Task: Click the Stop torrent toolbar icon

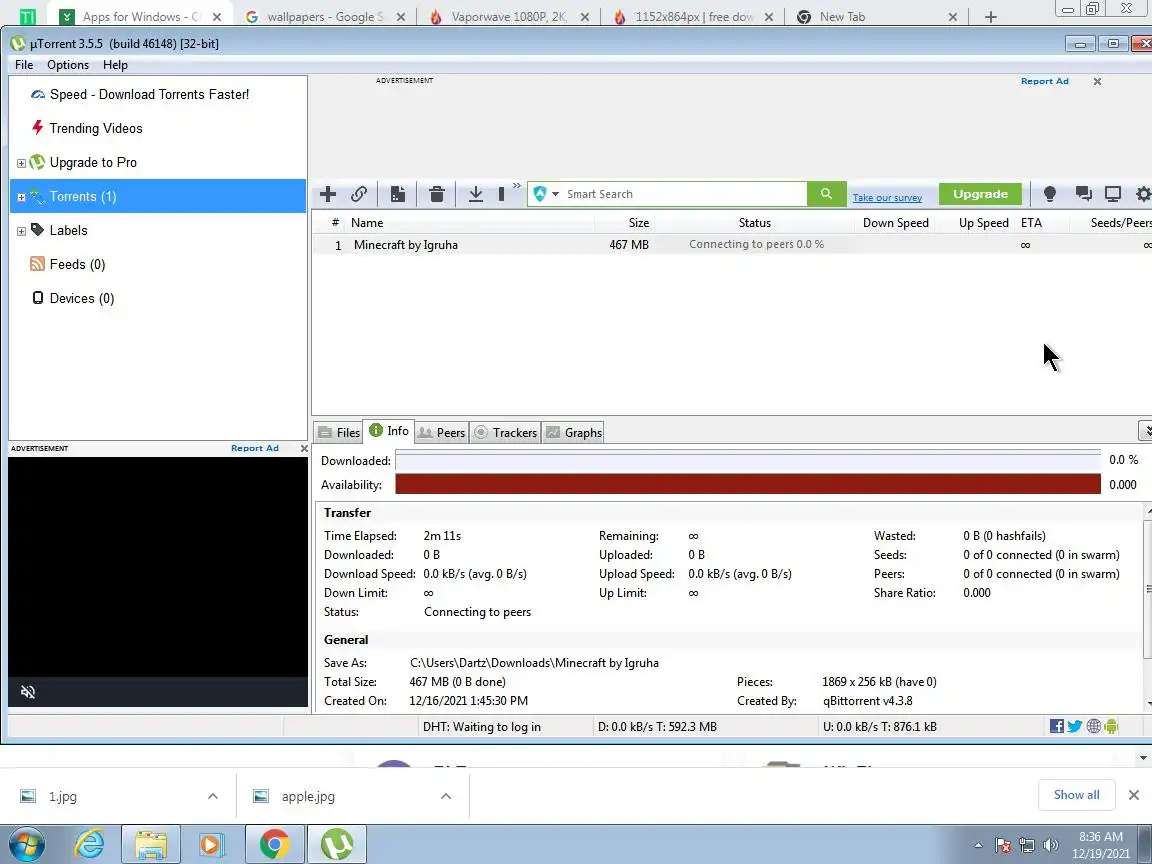Action: (501, 194)
